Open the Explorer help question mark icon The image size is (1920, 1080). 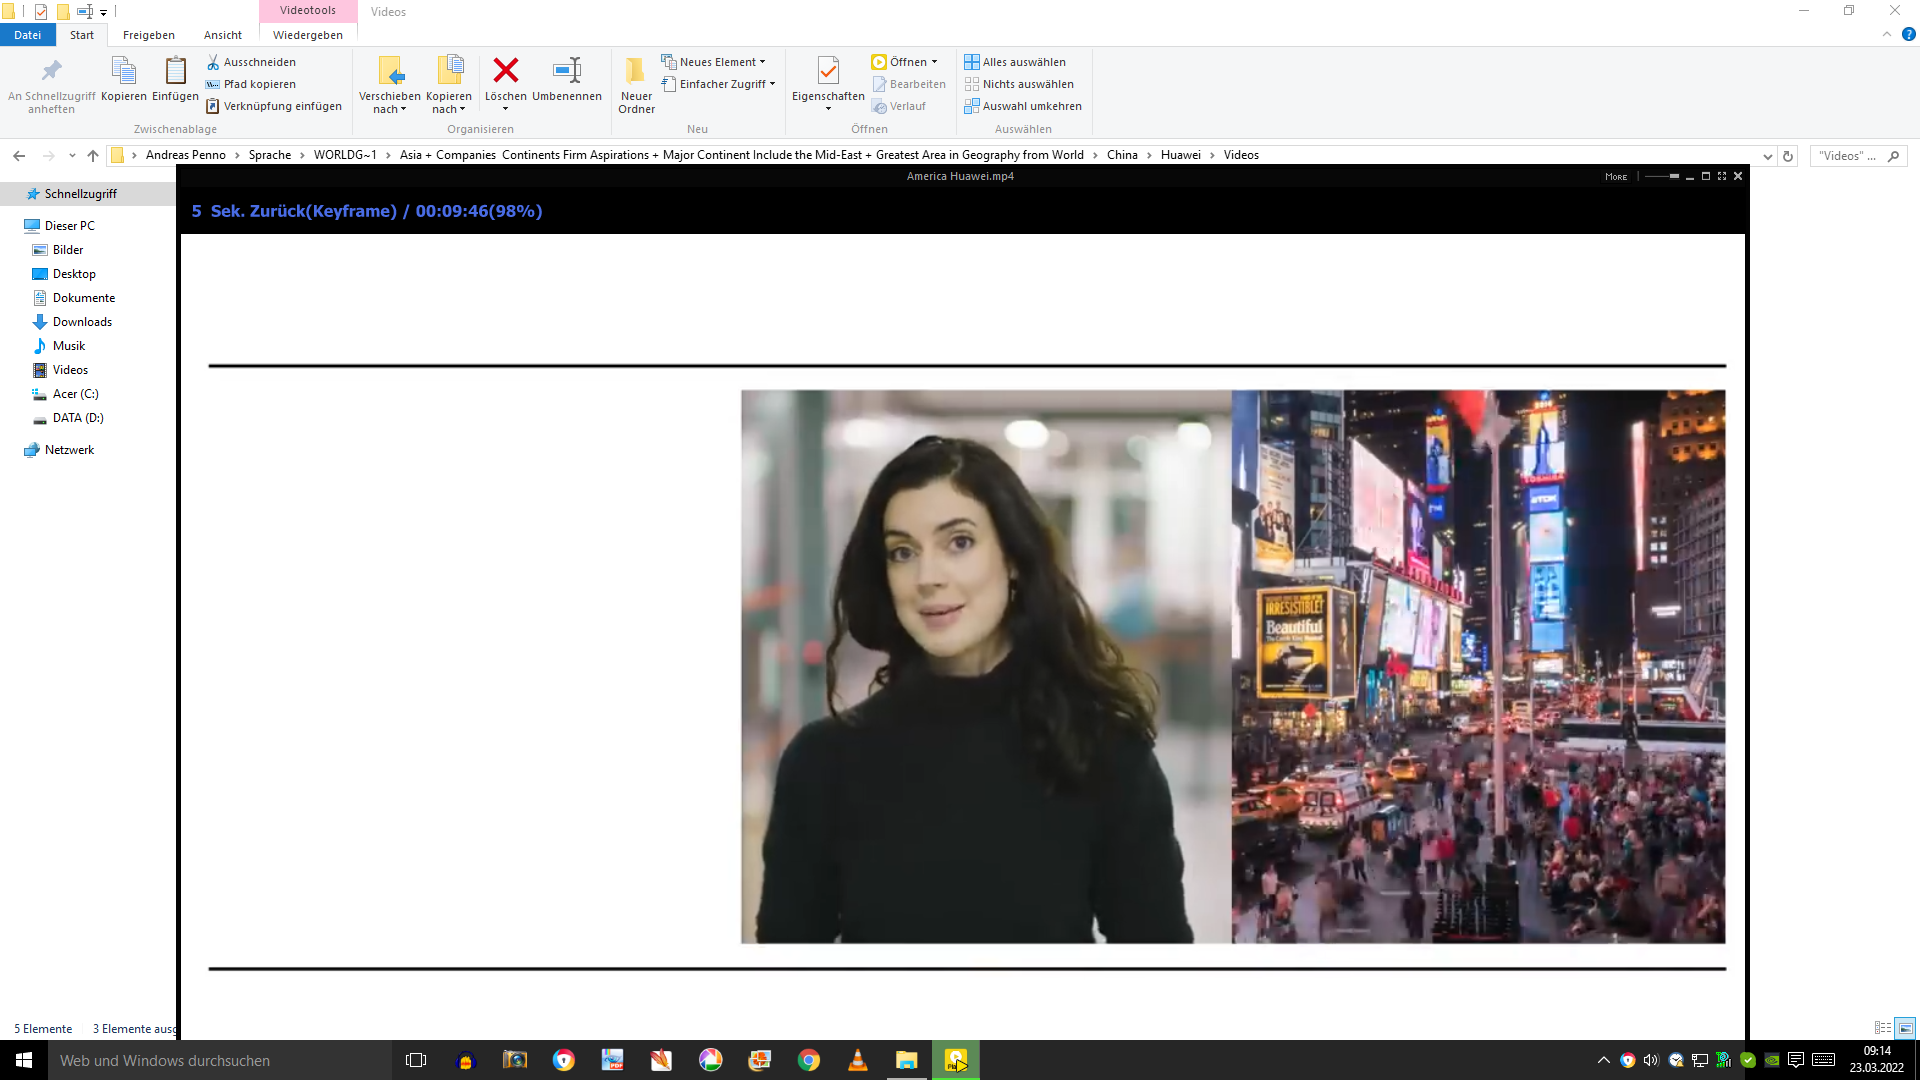(x=1908, y=34)
